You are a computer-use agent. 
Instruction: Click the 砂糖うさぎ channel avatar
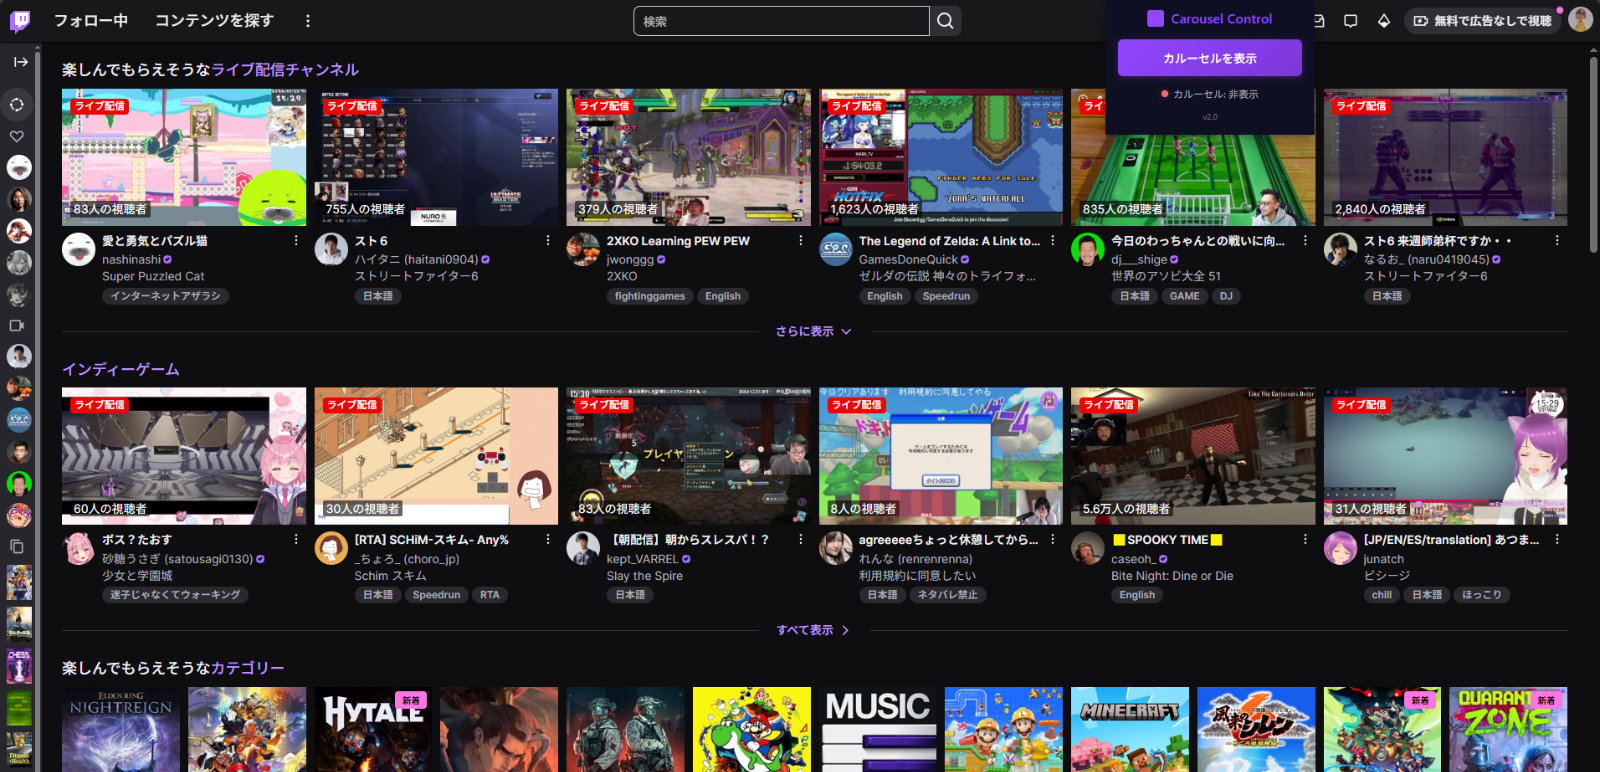click(x=78, y=548)
